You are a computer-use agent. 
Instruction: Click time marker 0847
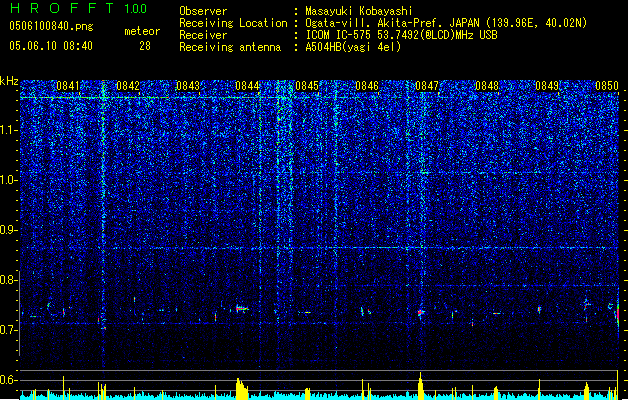[x=427, y=86]
